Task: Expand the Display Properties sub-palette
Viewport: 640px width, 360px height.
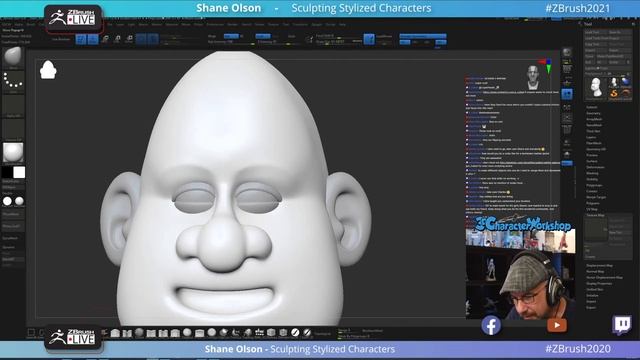Action: pyautogui.click(x=599, y=283)
